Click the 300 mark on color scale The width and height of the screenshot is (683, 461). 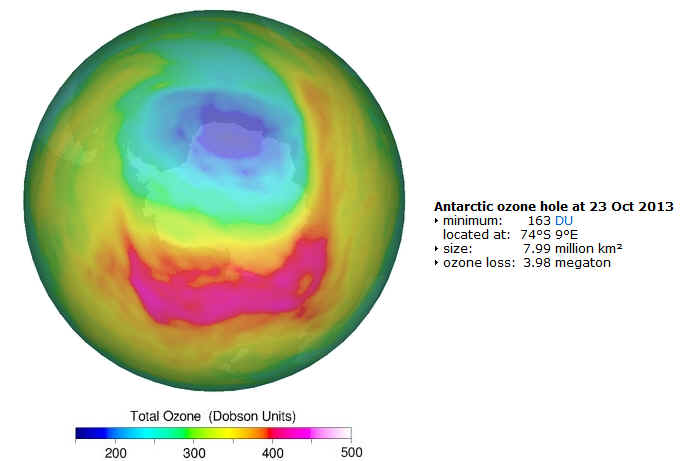[194, 453]
